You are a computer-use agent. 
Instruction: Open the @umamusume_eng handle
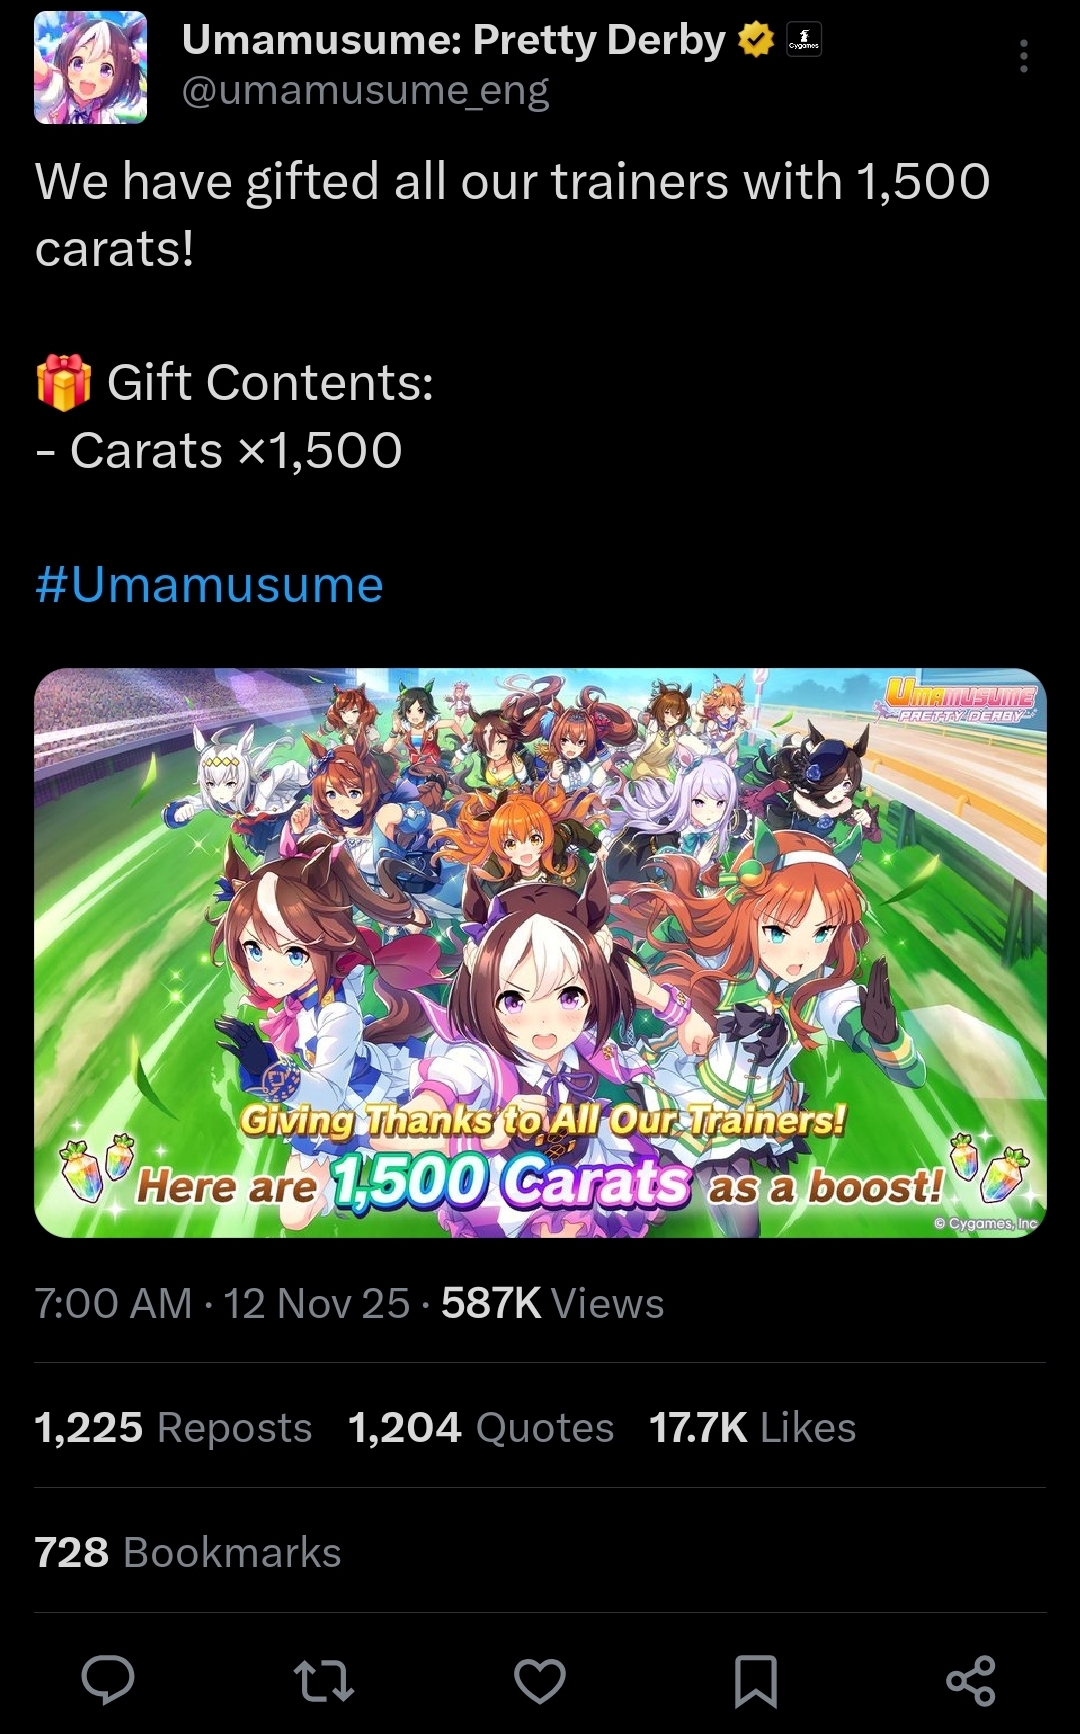[366, 91]
